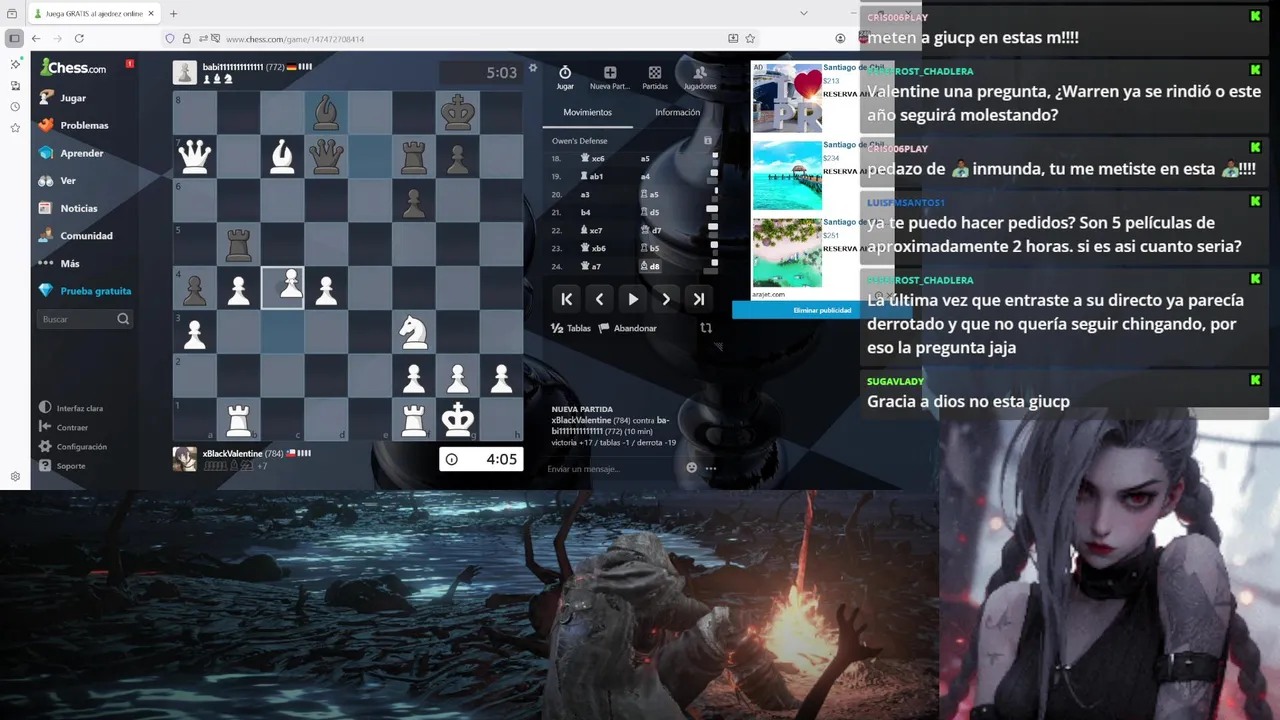Open a new browser tab
1280x720 pixels.
point(173,14)
